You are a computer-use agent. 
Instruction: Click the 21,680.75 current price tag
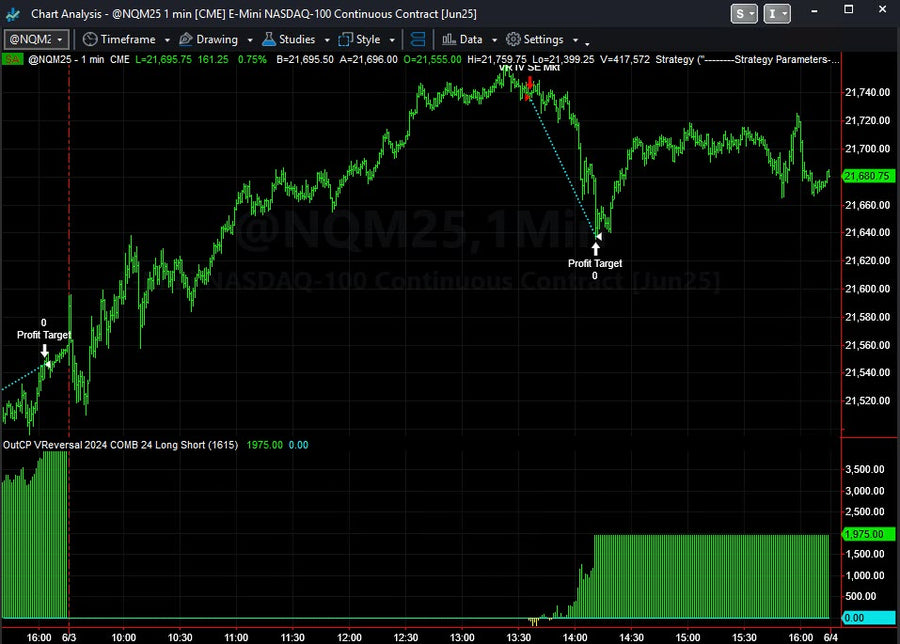pyautogui.click(x=868, y=176)
